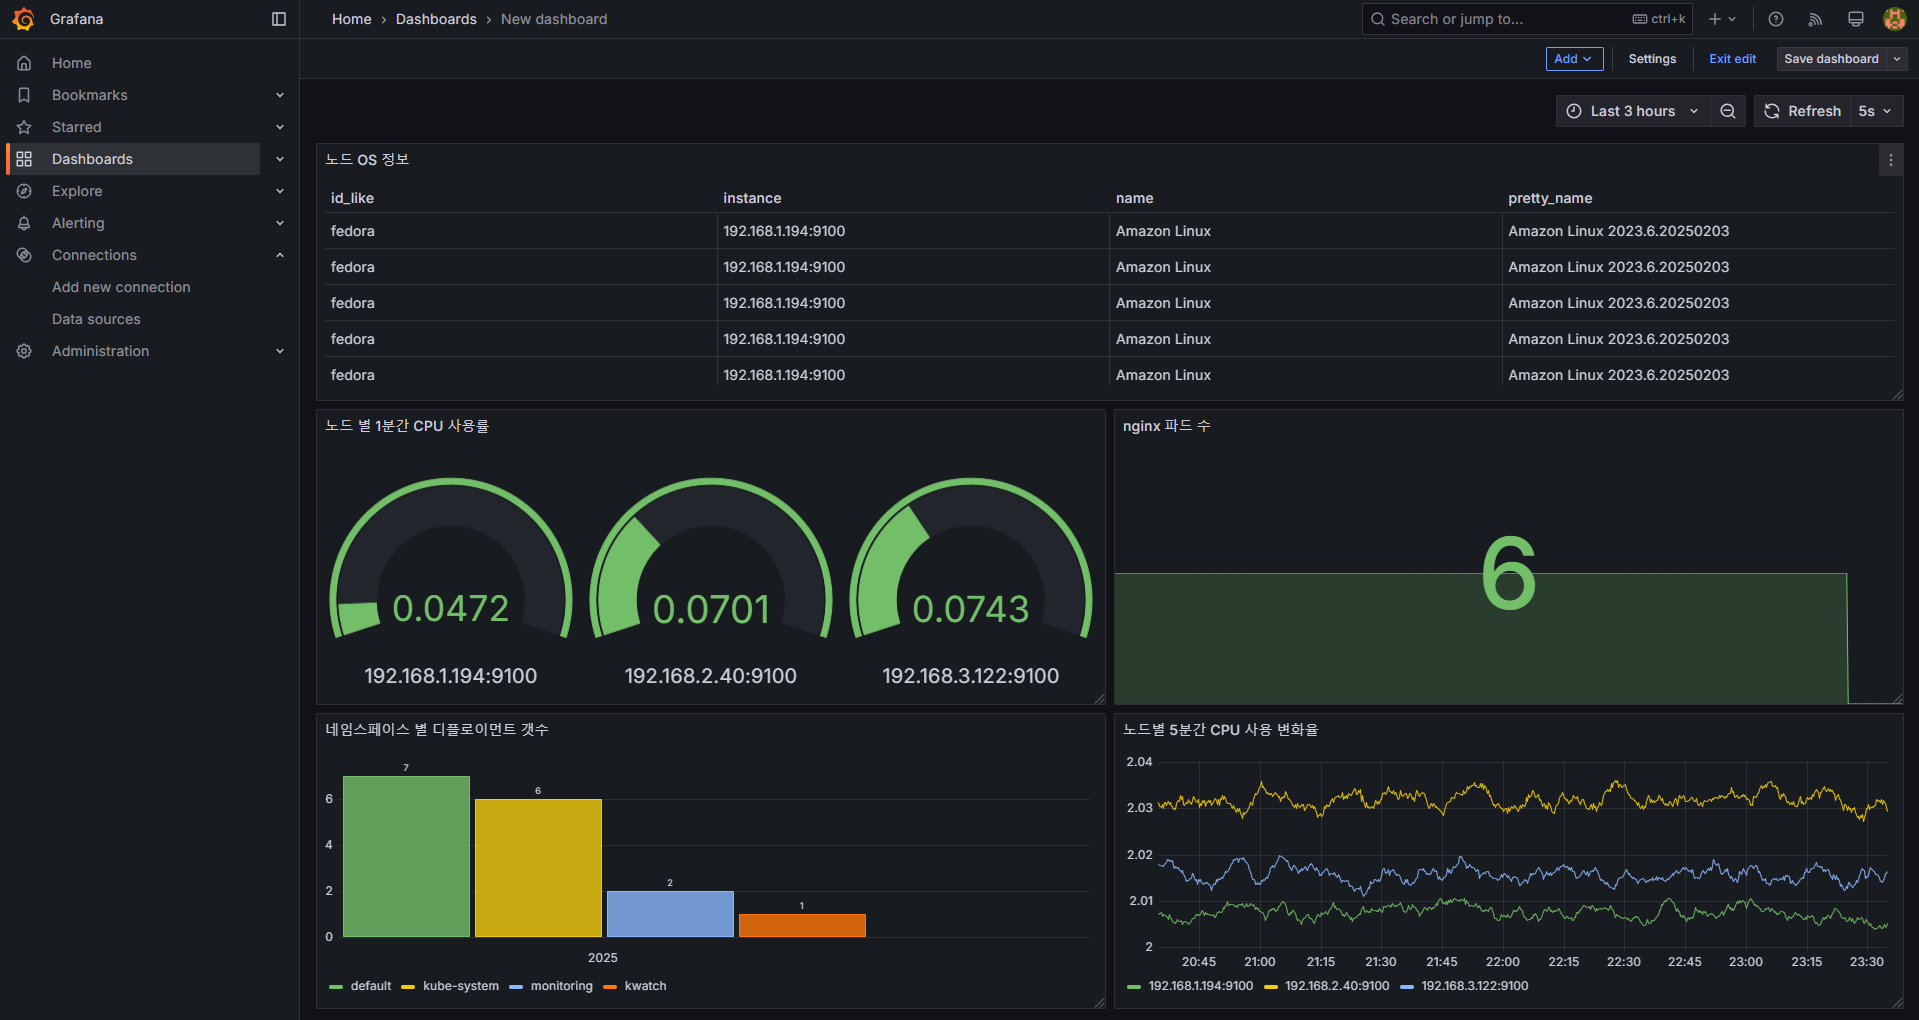Click the 0.0743 gauge value

pos(970,609)
